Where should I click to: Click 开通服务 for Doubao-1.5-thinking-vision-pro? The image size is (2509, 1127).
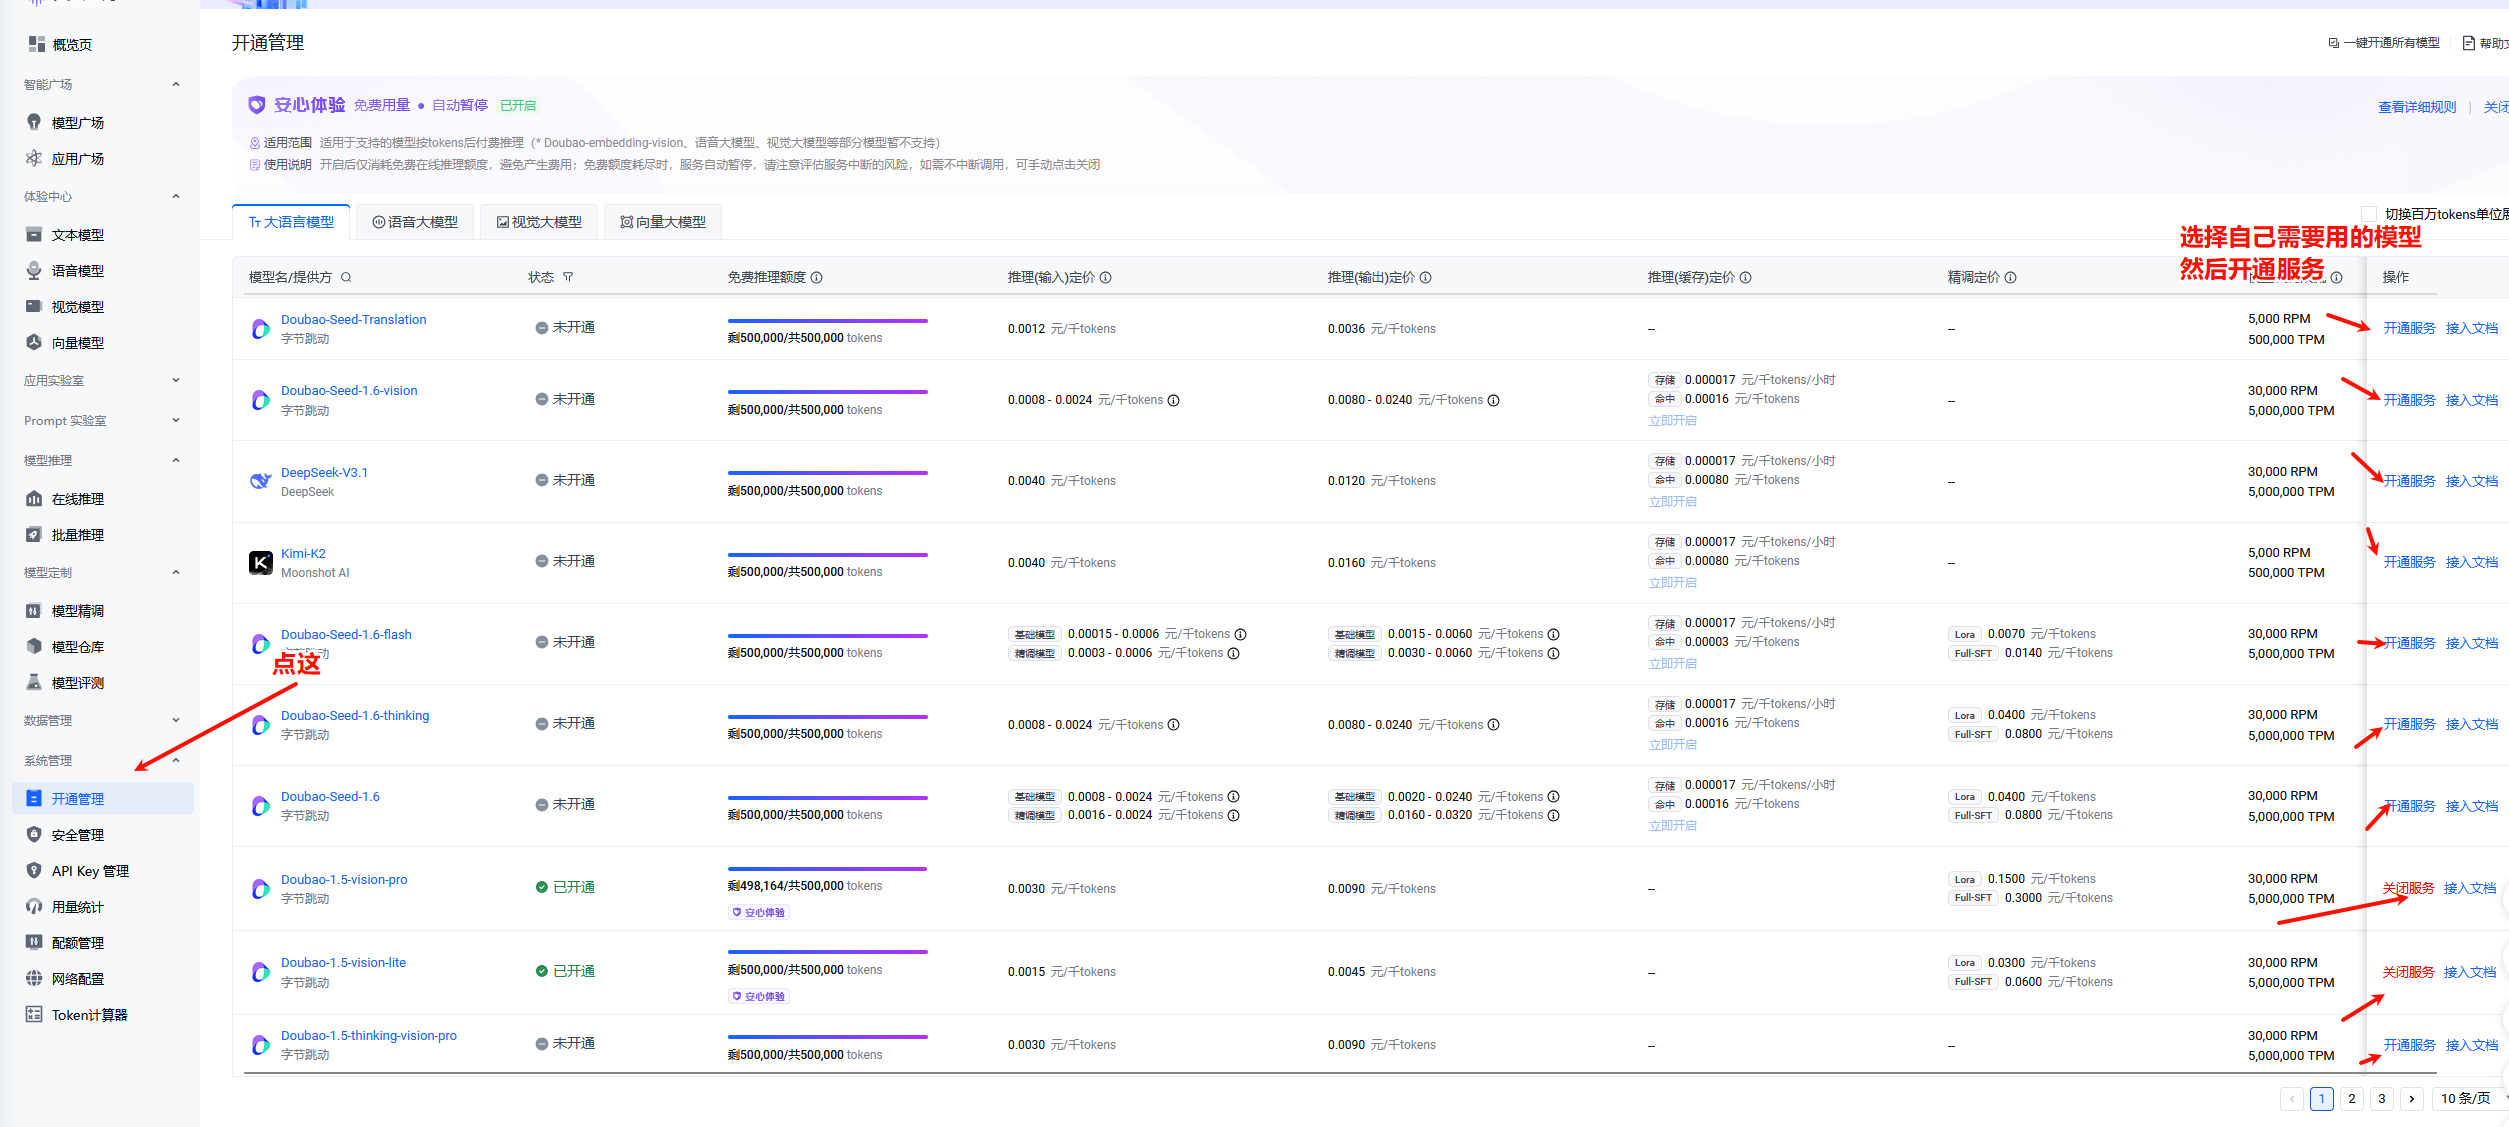click(x=2410, y=1046)
